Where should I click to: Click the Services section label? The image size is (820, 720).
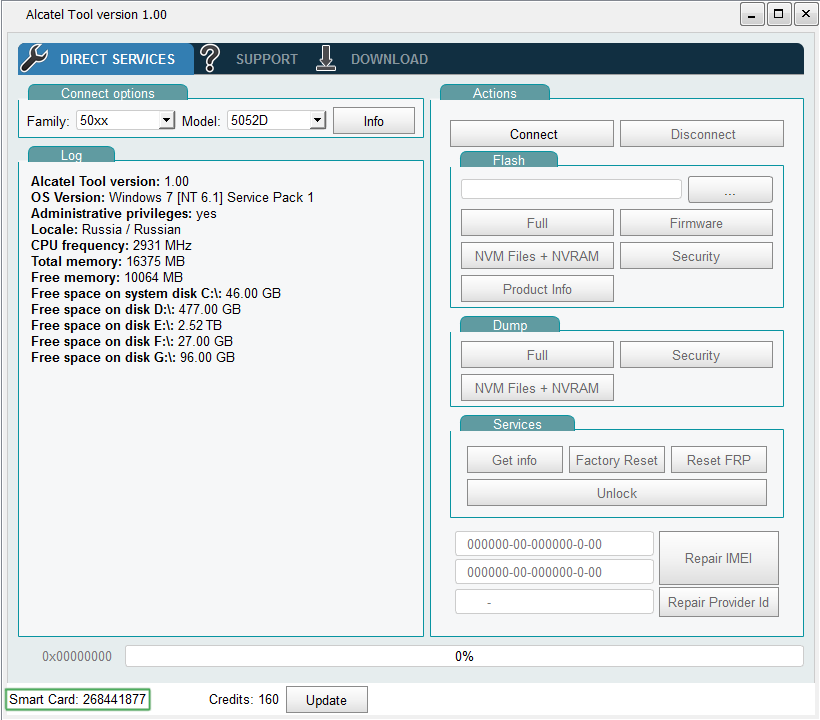[517, 424]
